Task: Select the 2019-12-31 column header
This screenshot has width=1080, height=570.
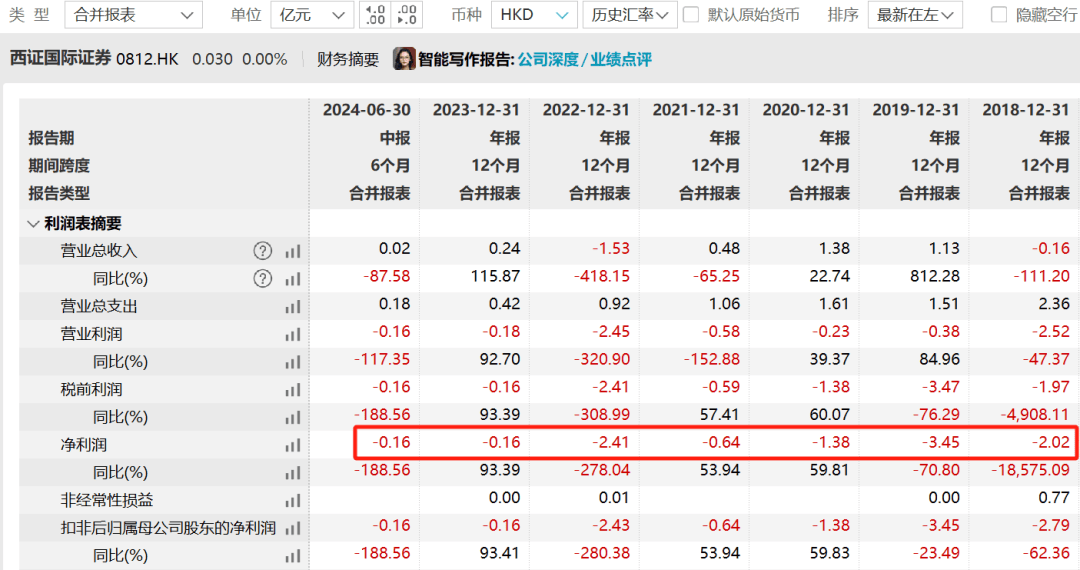Action: (915, 110)
